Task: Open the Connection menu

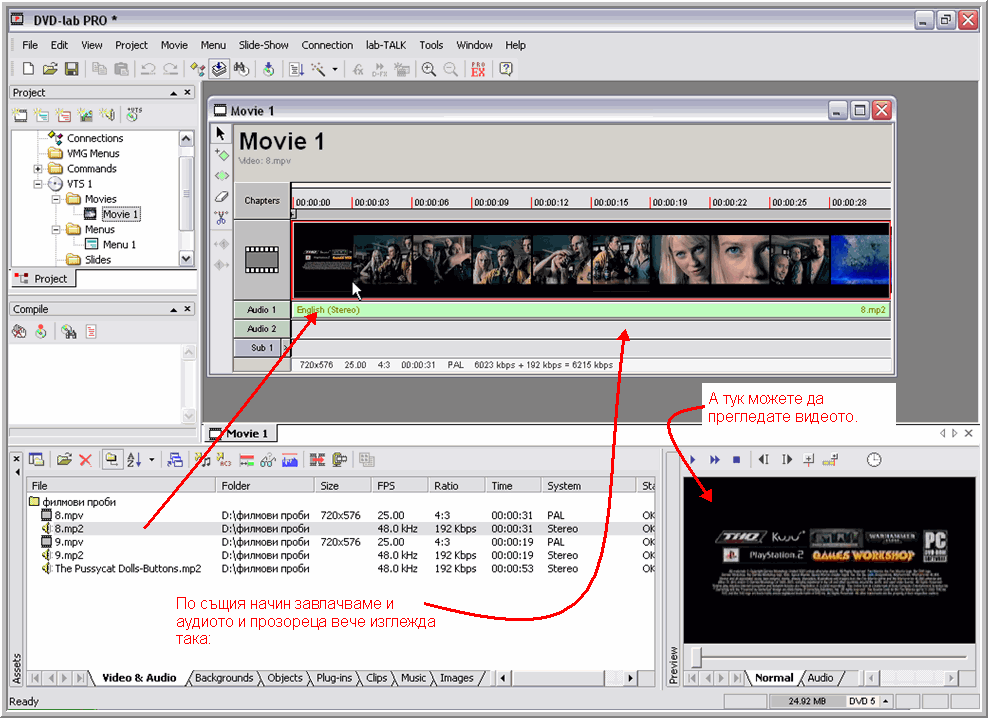Action: click(x=327, y=45)
